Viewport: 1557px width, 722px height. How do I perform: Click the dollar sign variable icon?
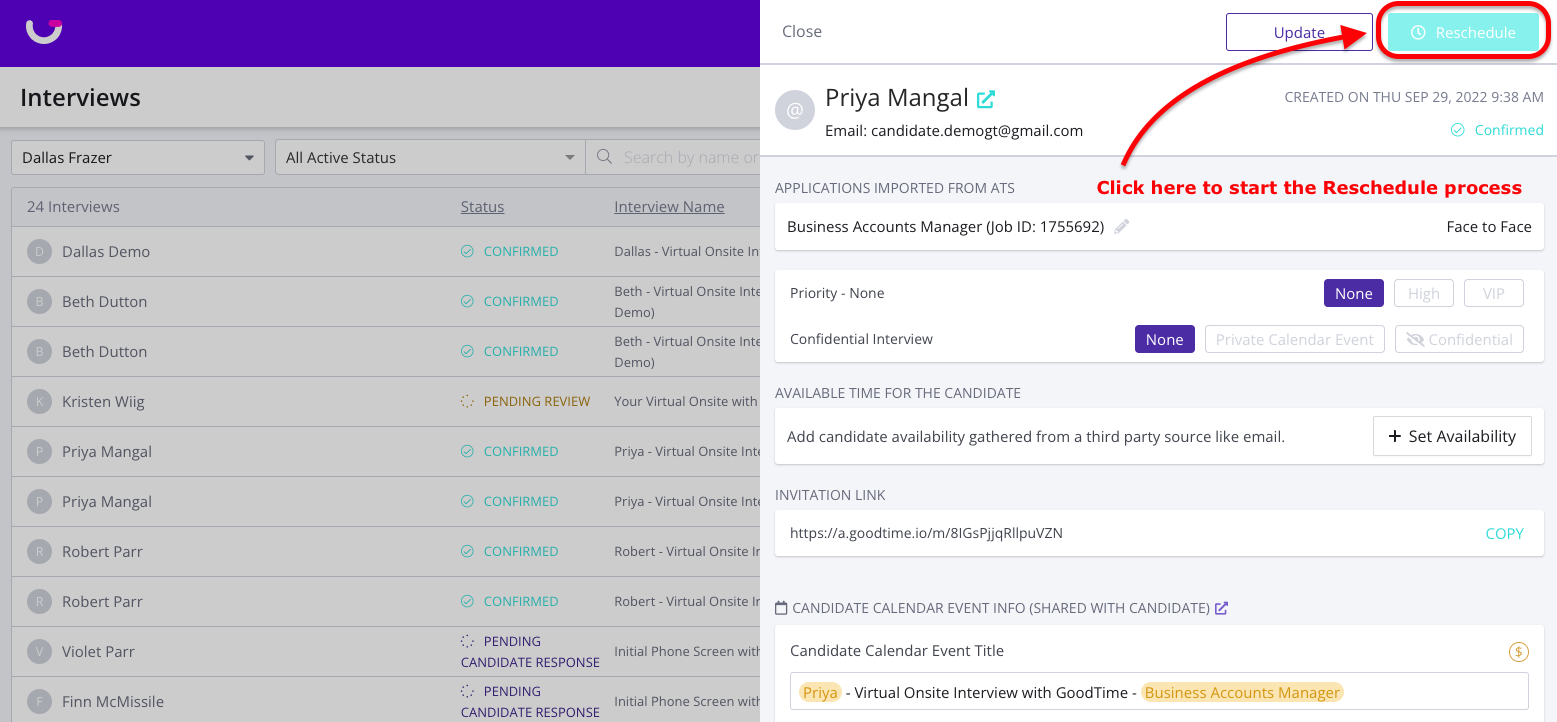coord(1518,652)
